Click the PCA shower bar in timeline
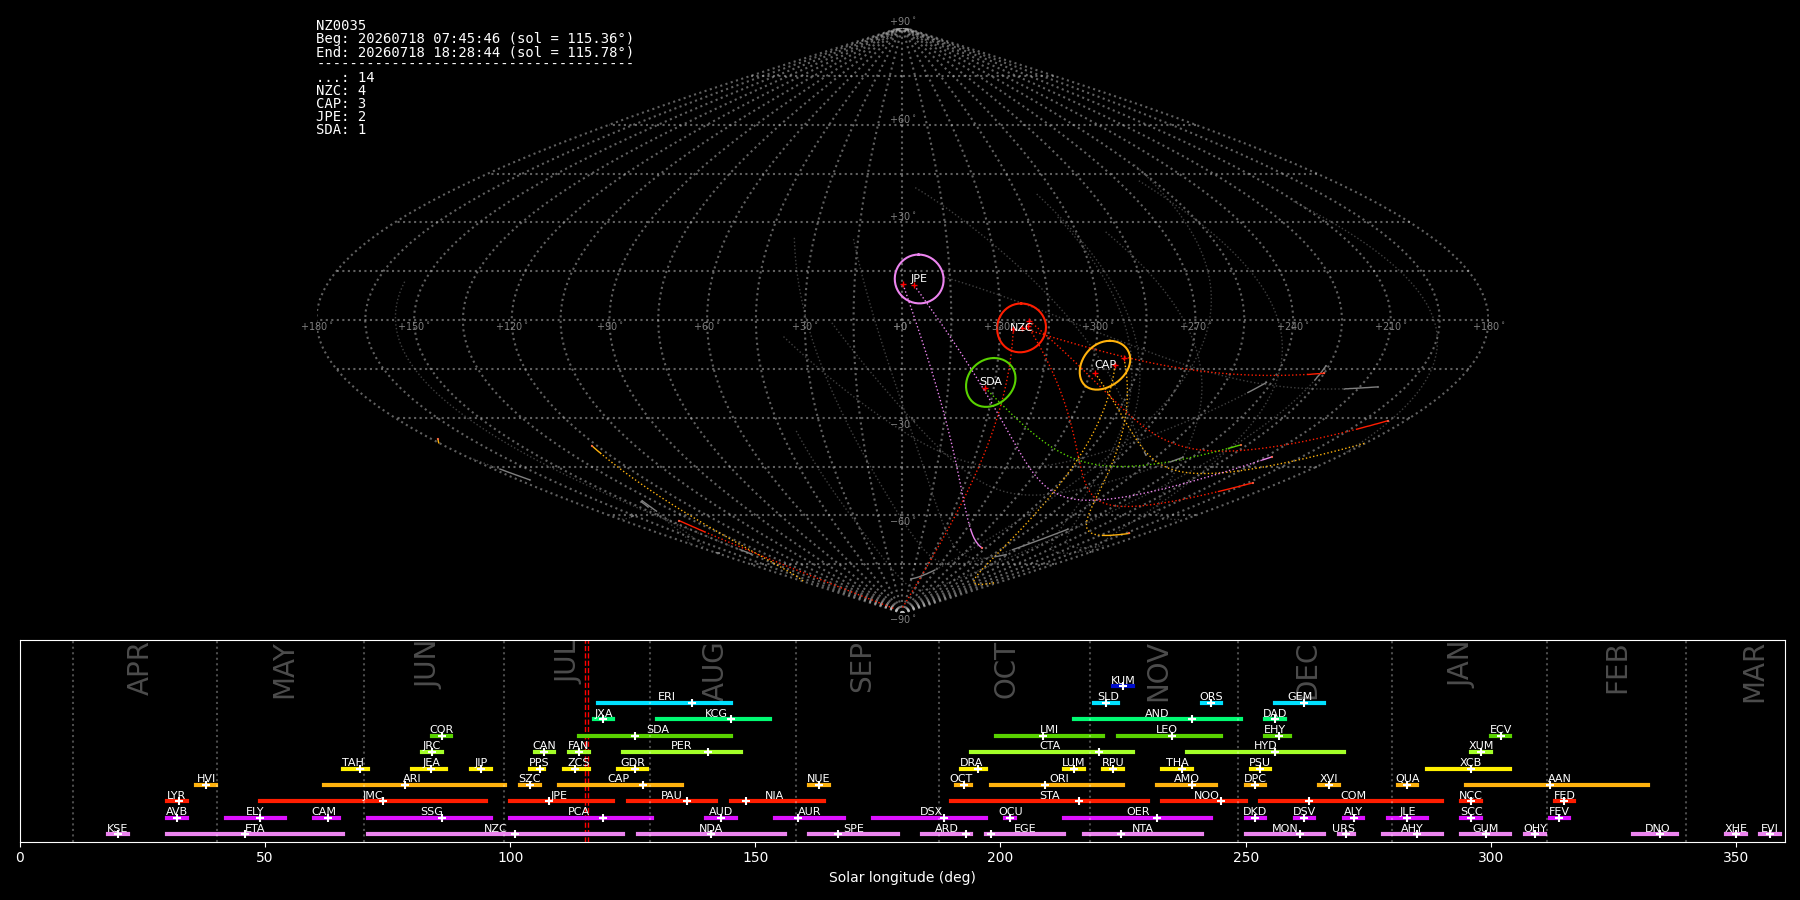This screenshot has height=900, width=1800. [581, 818]
